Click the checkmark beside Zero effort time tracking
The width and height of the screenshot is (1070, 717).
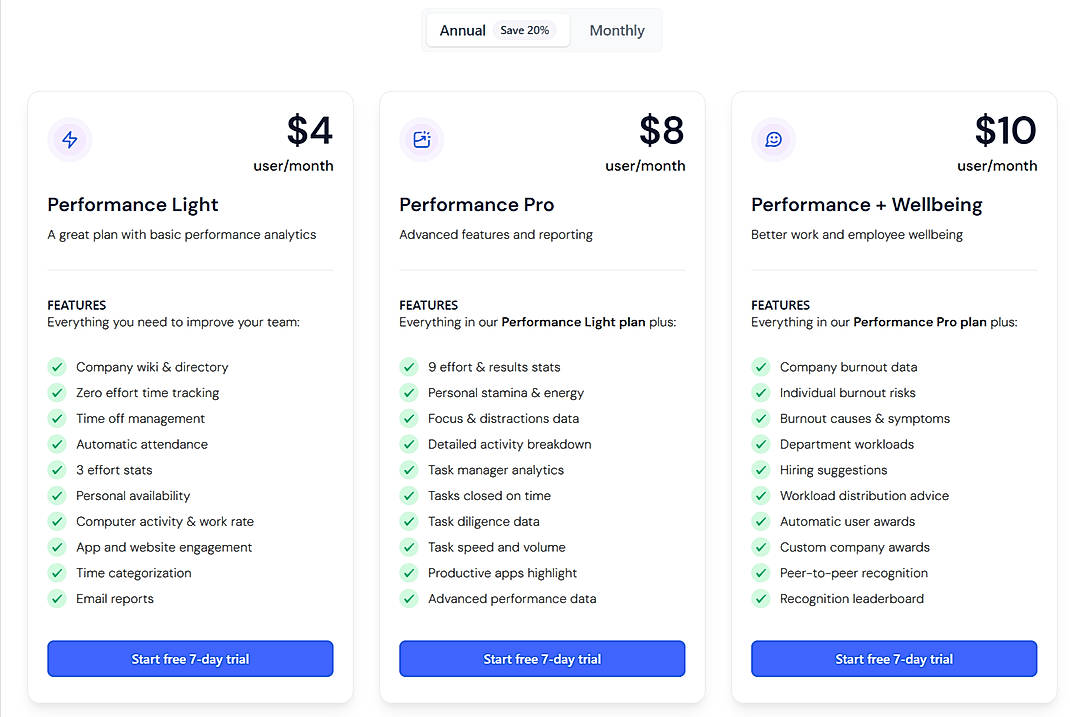coord(57,392)
